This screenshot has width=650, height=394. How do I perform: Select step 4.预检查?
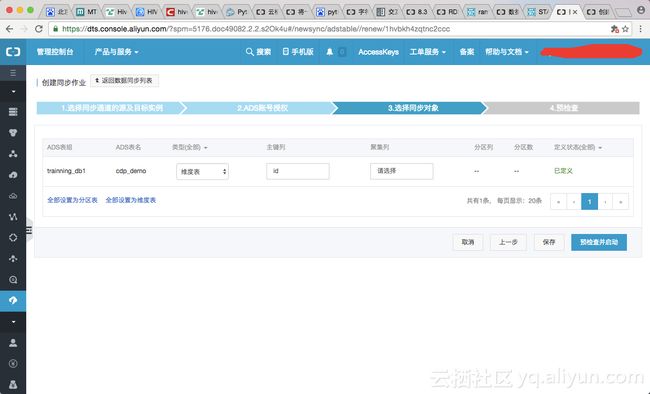(x=564, y=108)
